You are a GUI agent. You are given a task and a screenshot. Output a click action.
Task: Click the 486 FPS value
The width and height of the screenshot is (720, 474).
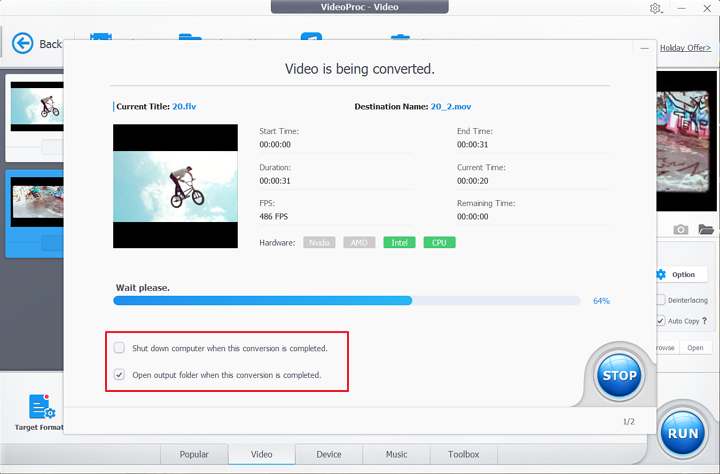coord(274,216)
